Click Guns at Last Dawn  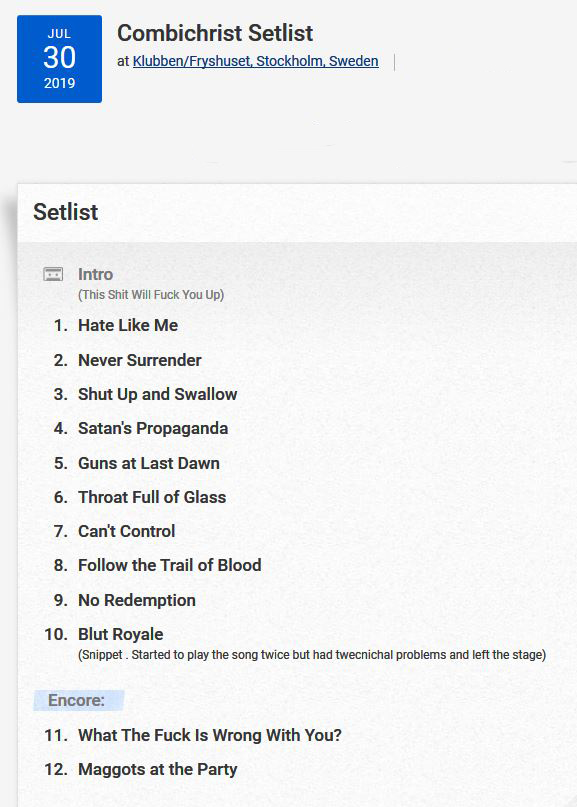coord(149,463)
